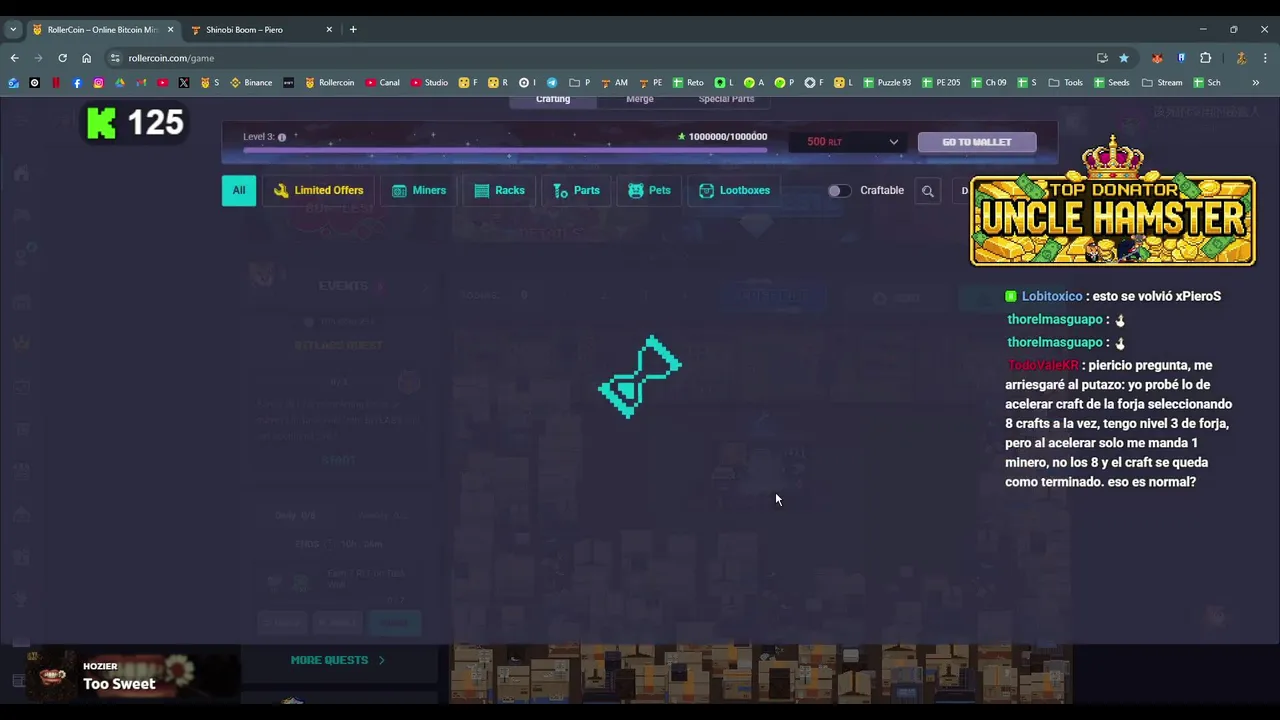
Task: Close the Shinobi Boom browser tab
Action: click(x=329, y=29)
